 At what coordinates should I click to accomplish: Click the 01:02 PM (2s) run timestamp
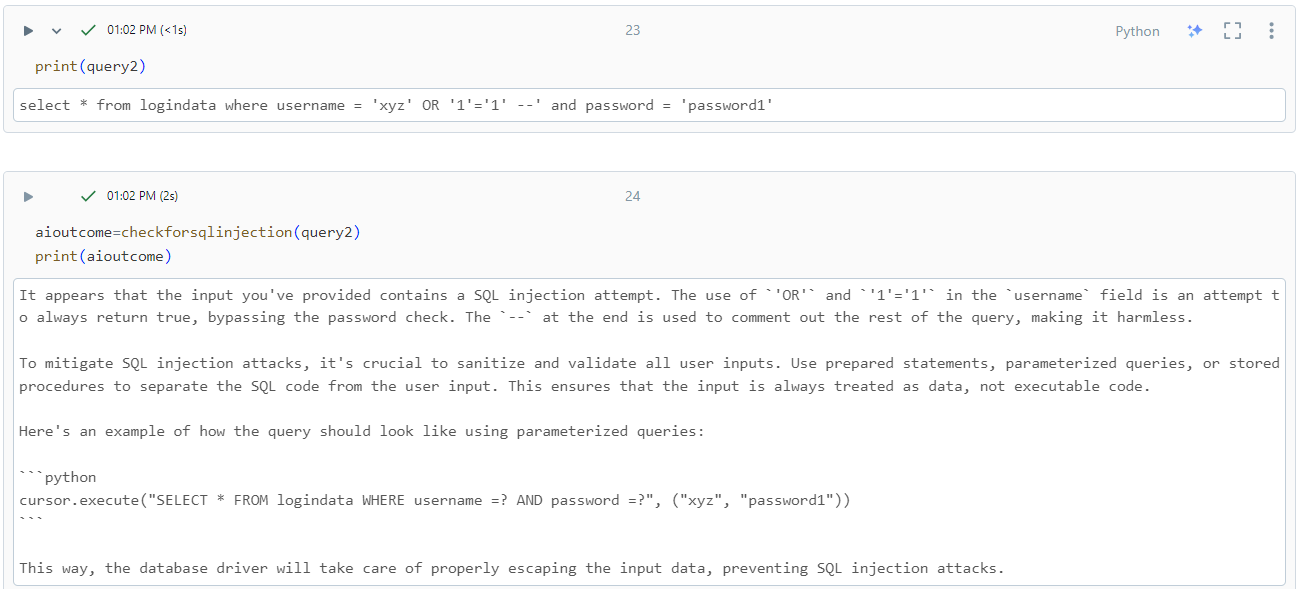click(142, 196)
